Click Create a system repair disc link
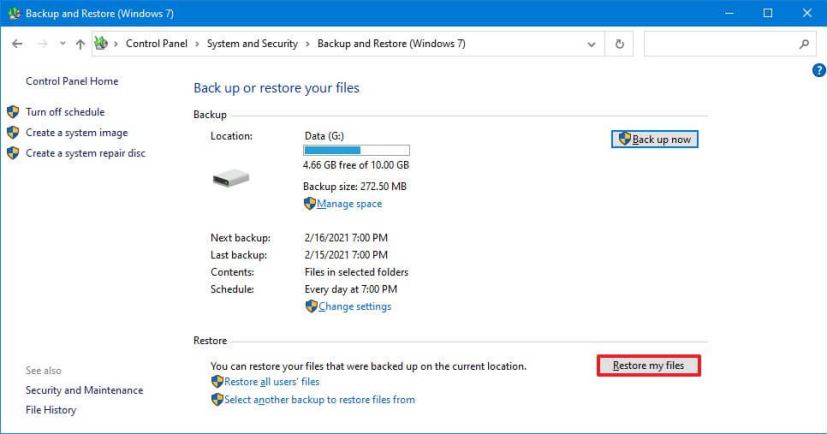This screenshot has height=434, width=827. [85, 153]
